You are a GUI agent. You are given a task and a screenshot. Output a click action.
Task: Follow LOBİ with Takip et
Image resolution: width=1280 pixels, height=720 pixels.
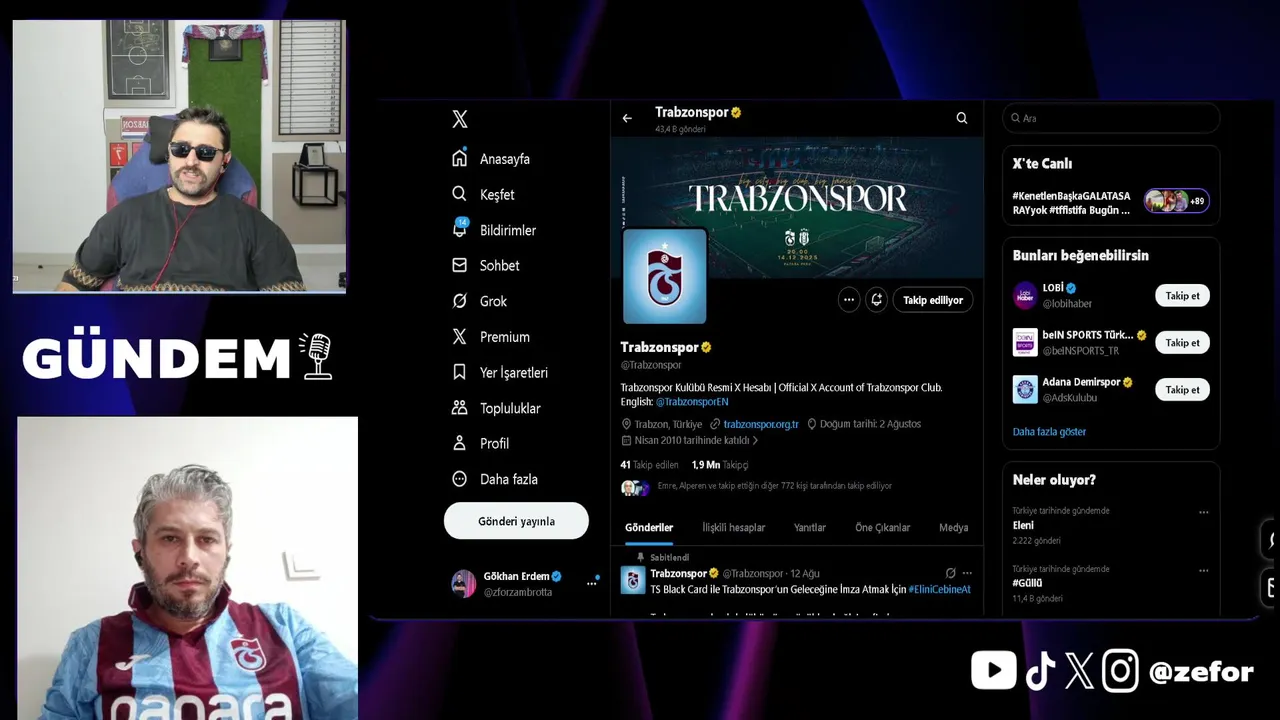tap(1182, 296)
